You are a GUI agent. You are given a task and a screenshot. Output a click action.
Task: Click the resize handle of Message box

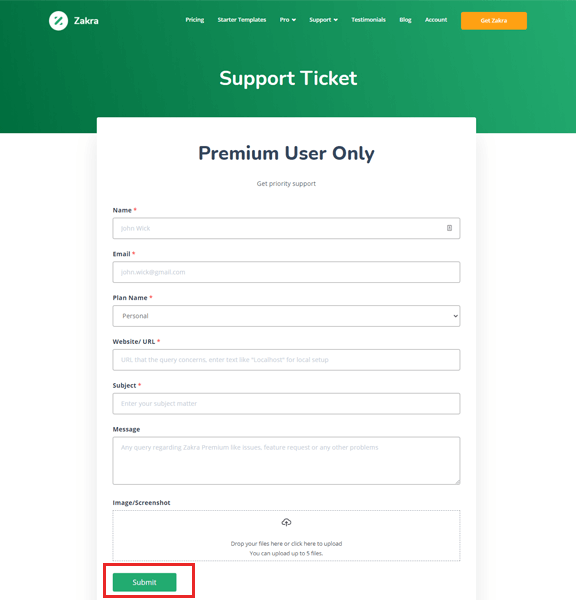tap(457, 481)
